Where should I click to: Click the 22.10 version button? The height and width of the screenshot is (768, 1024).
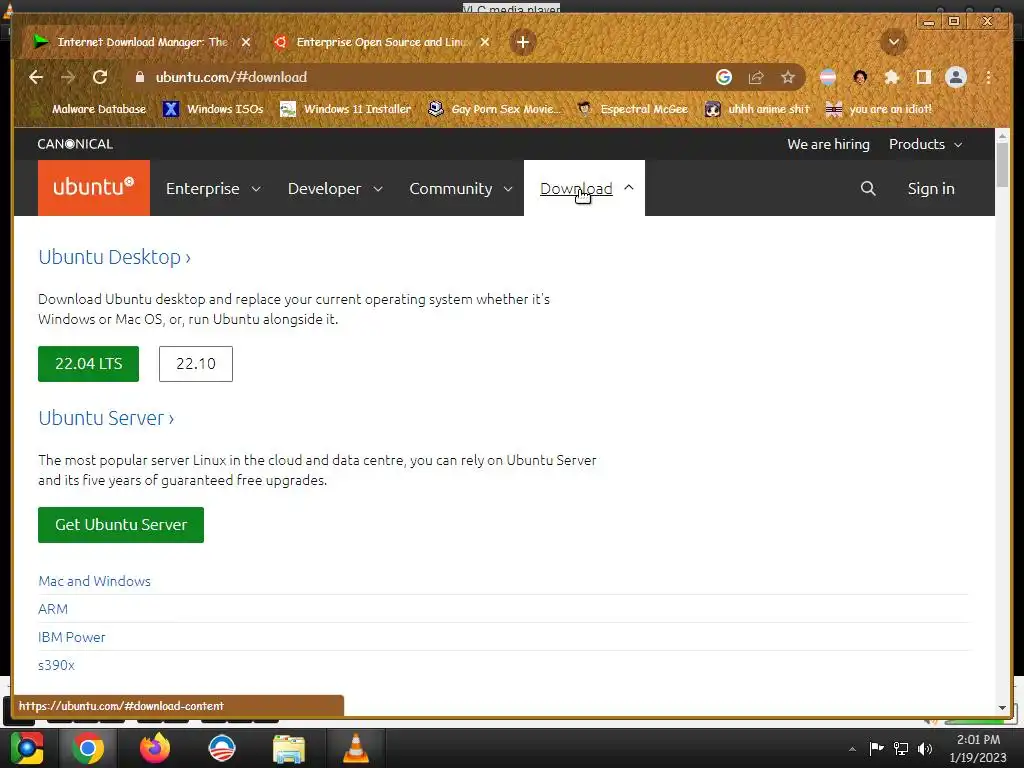click(196, 364)
